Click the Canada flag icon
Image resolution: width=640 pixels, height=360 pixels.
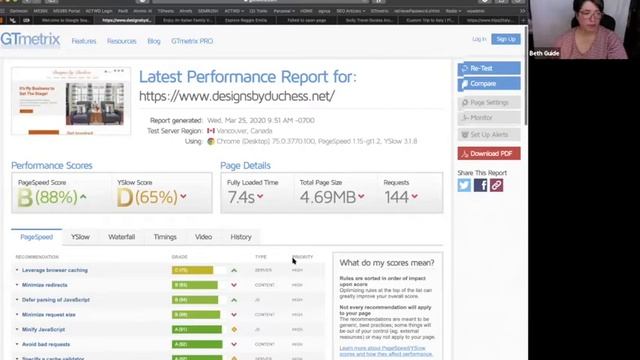click(211, 131)
